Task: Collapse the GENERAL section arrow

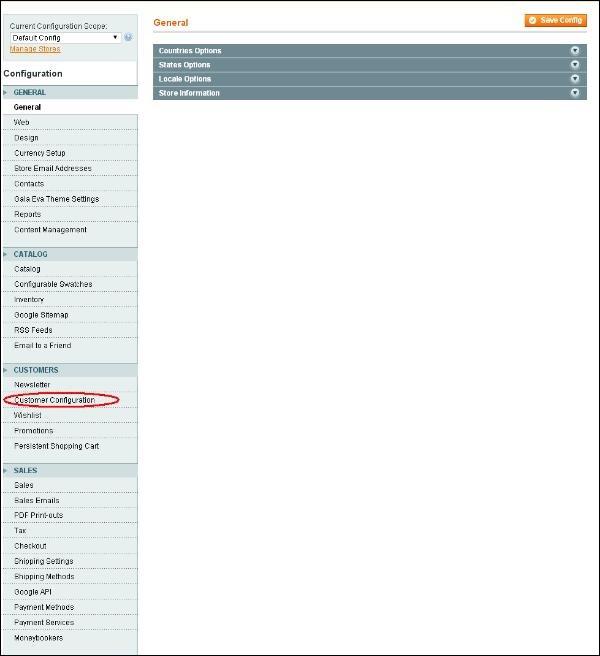Action: point(5,92)
